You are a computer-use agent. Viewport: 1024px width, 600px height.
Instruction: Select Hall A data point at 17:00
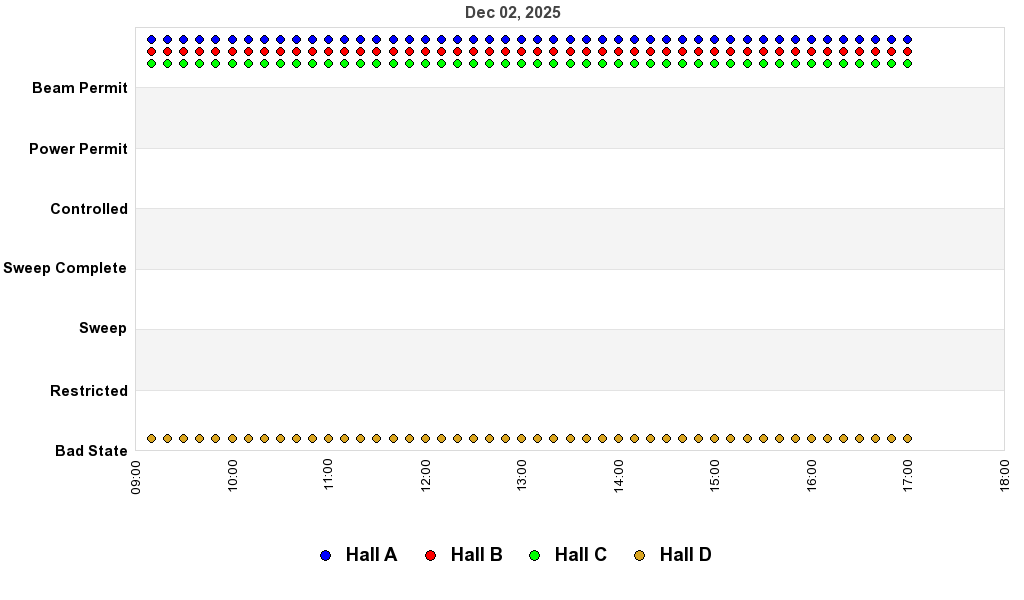(x=907, y=40)
